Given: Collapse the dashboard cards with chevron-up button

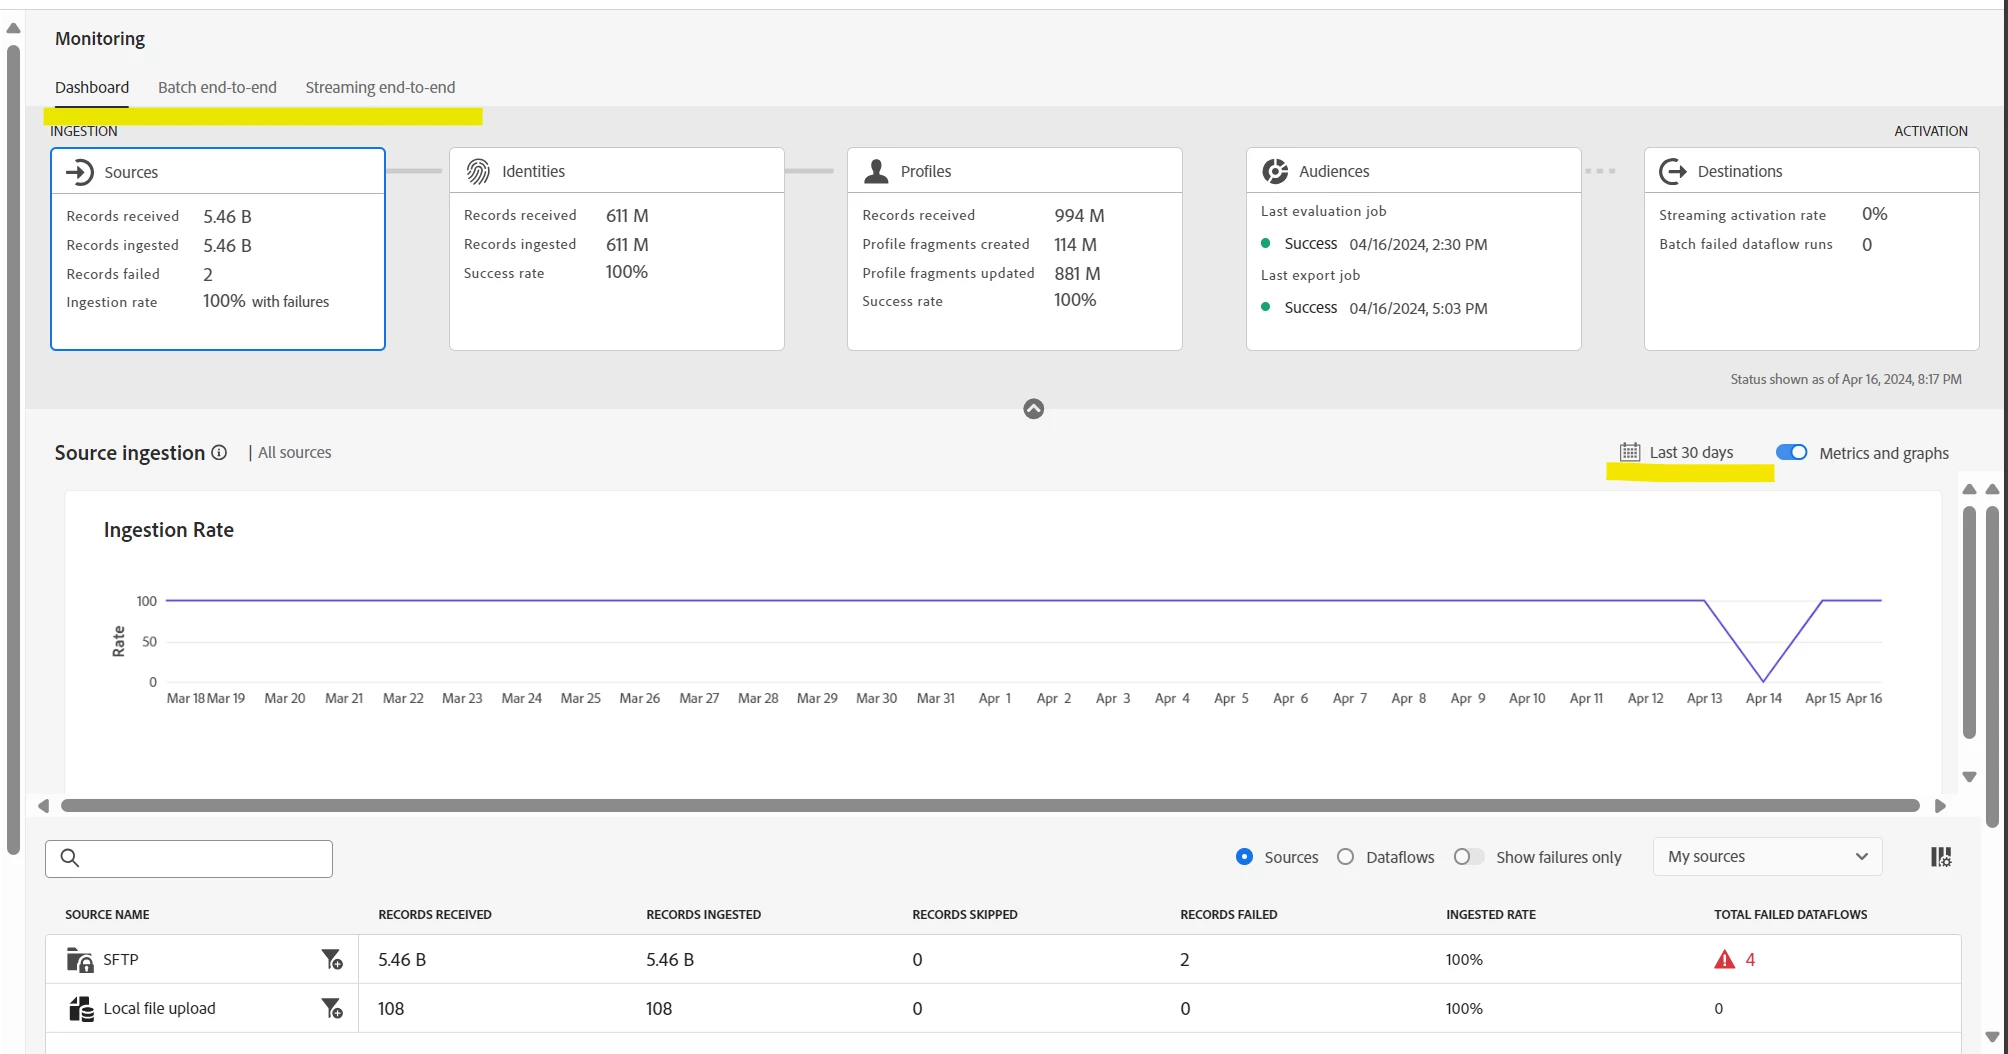Looking at the screenshot, I should (1034, 409).
